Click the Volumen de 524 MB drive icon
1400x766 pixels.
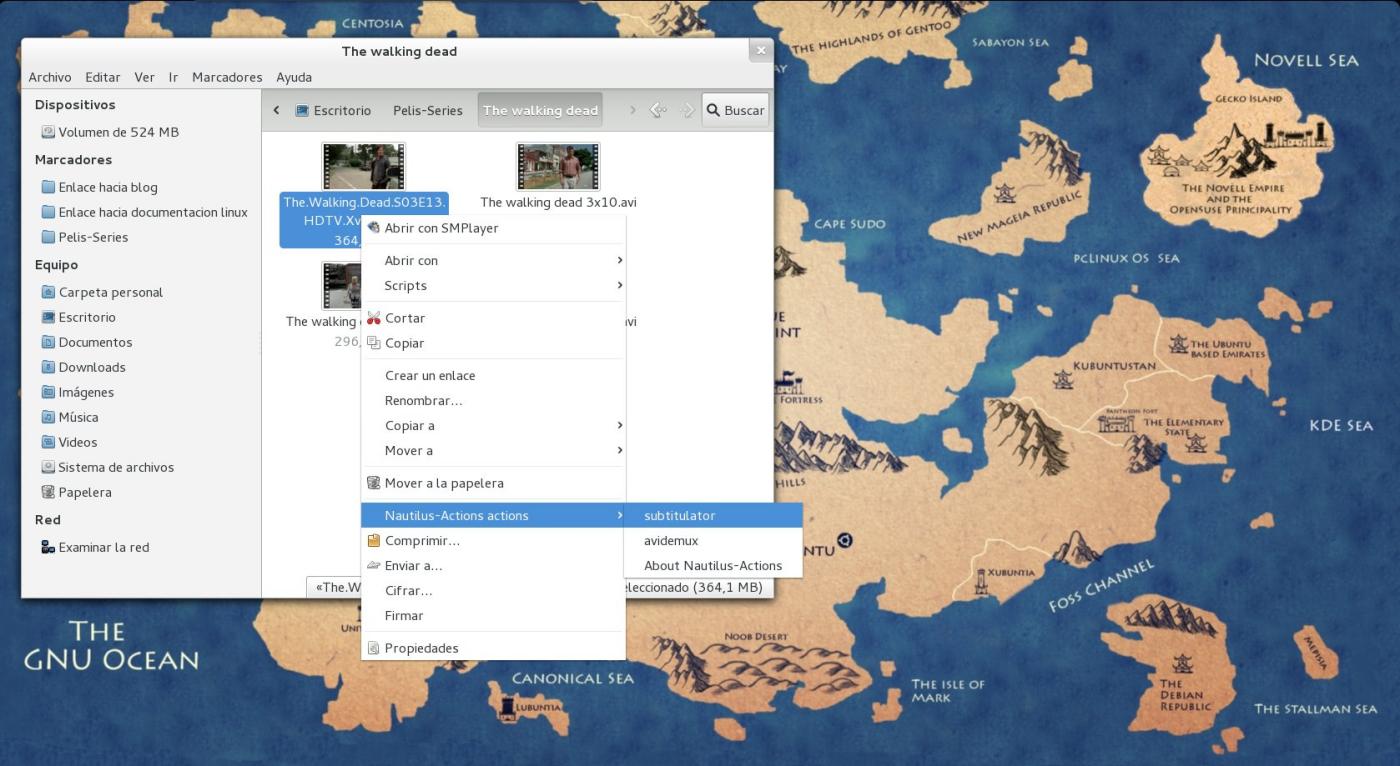pos(48,132)
